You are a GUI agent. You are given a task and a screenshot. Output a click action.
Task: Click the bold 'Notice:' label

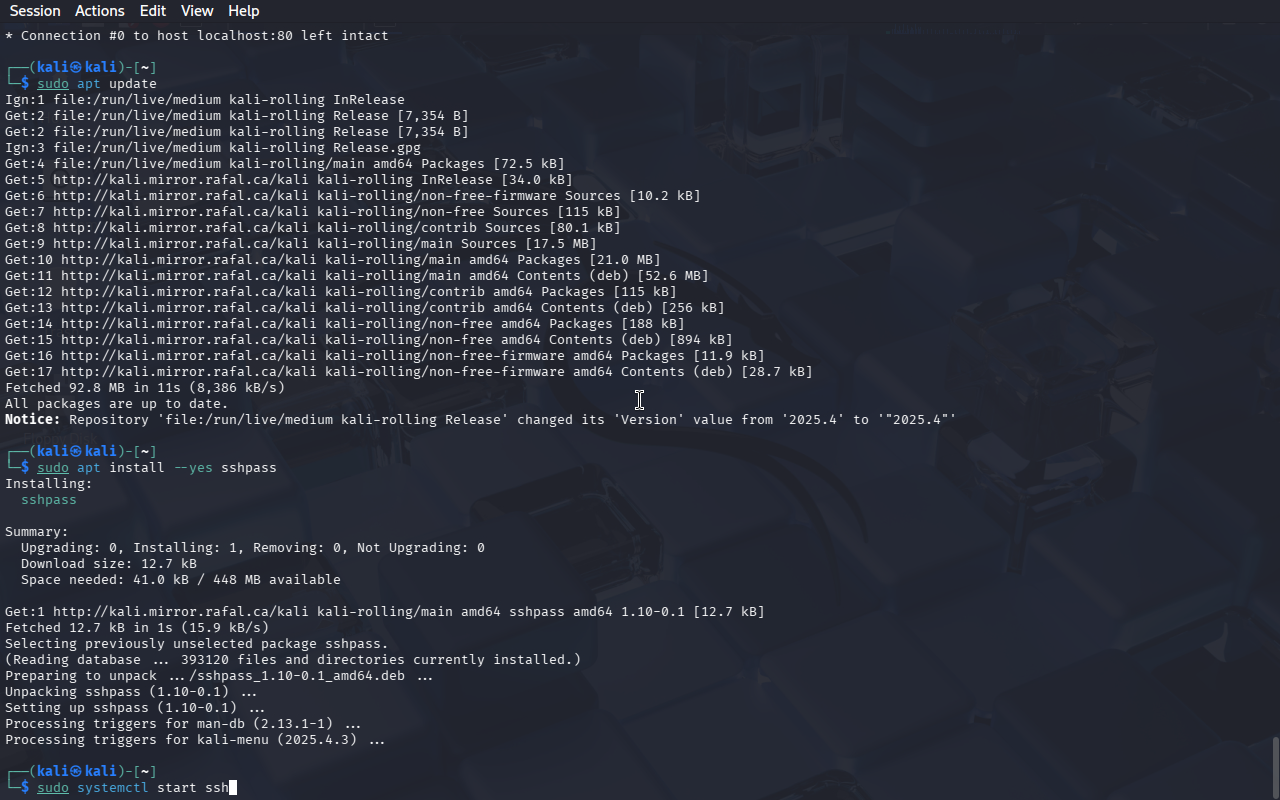click(32, 420)
